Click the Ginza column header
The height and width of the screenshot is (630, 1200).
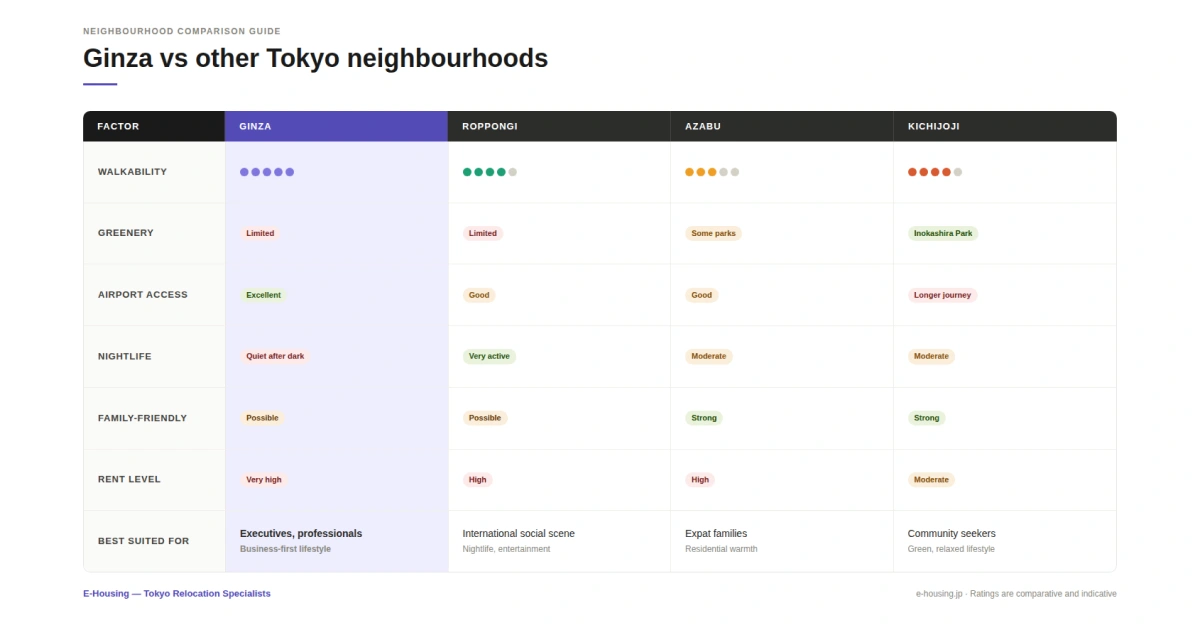click(x=336, y=126)
